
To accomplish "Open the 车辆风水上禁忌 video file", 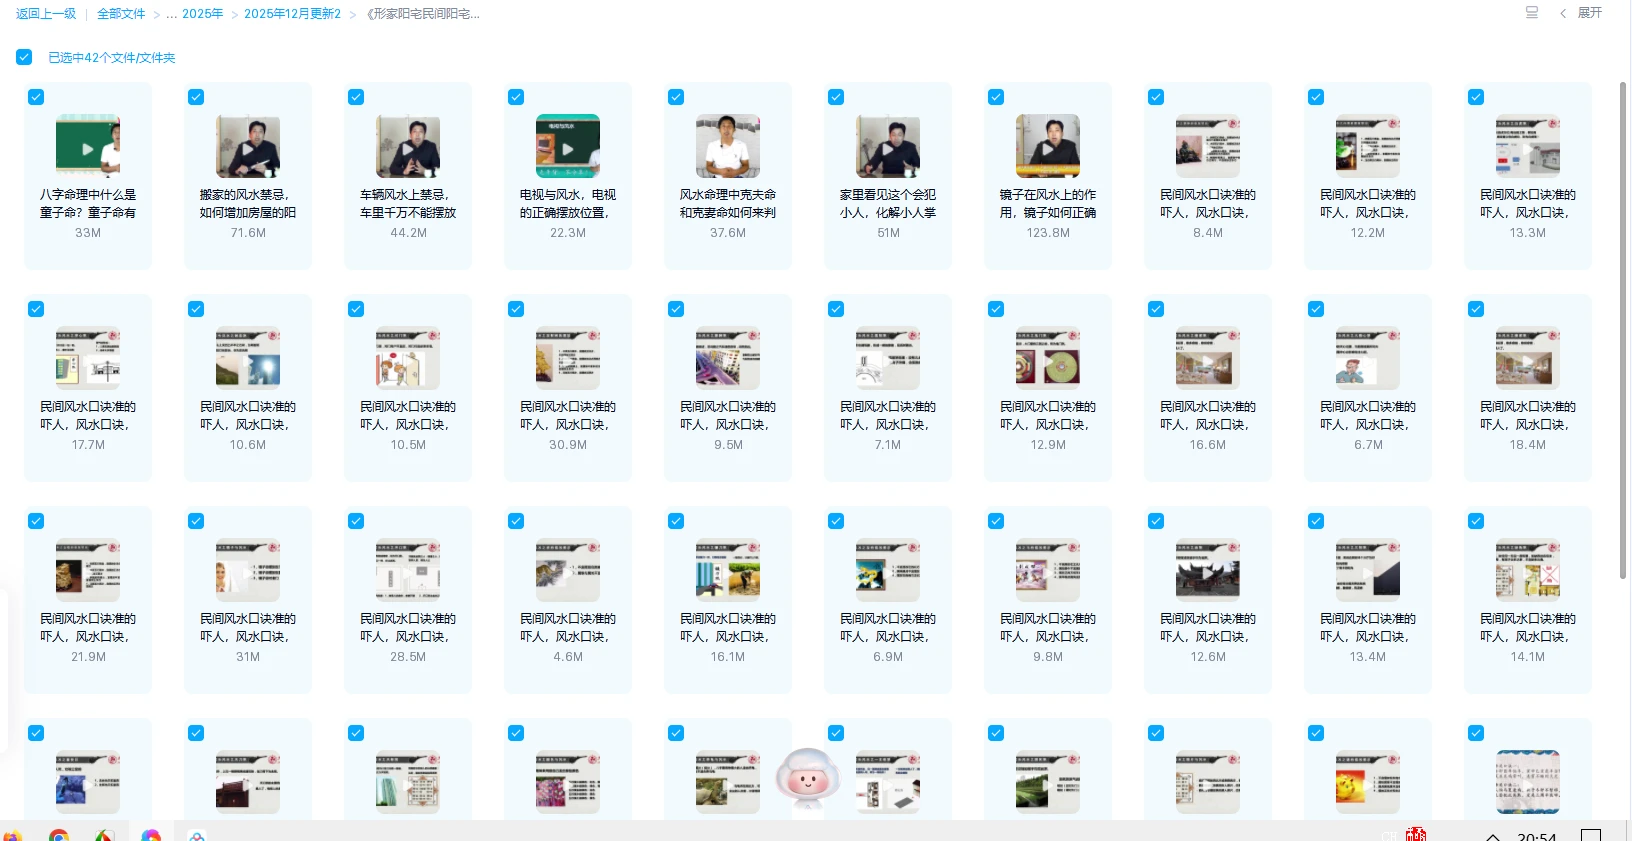I will click(408, 147).
